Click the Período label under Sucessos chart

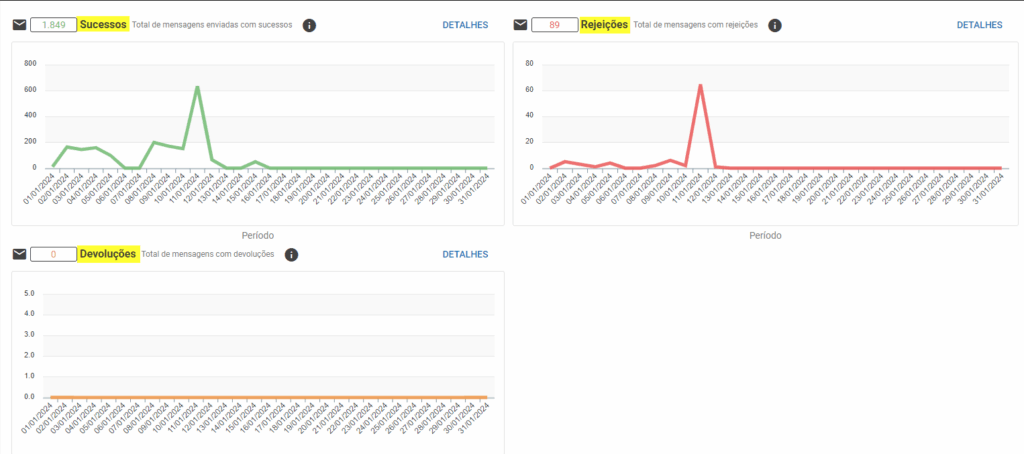coord(257,236)
